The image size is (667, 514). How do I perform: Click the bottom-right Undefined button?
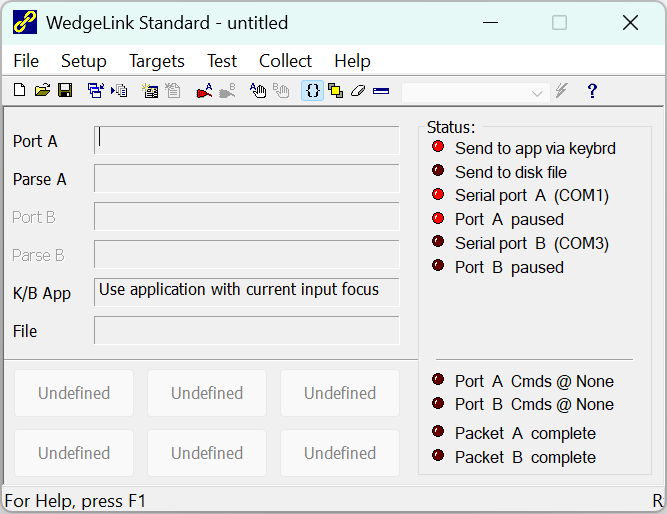[340, 453]
